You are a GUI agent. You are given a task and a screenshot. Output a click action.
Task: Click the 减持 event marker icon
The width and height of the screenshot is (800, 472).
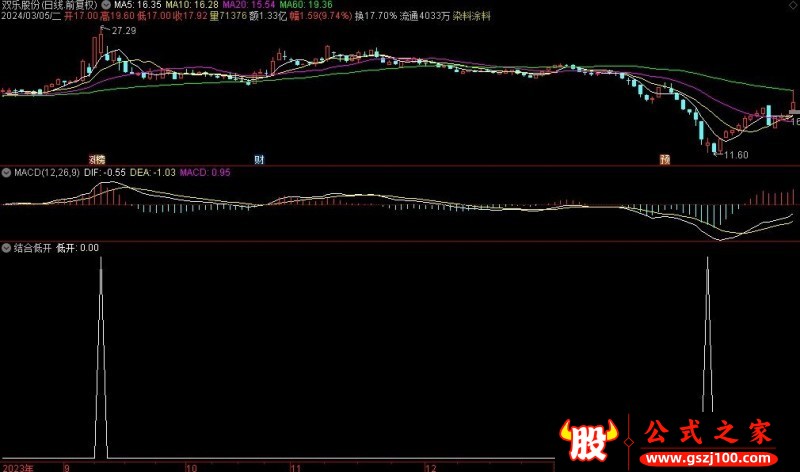(x=97, y=159)
